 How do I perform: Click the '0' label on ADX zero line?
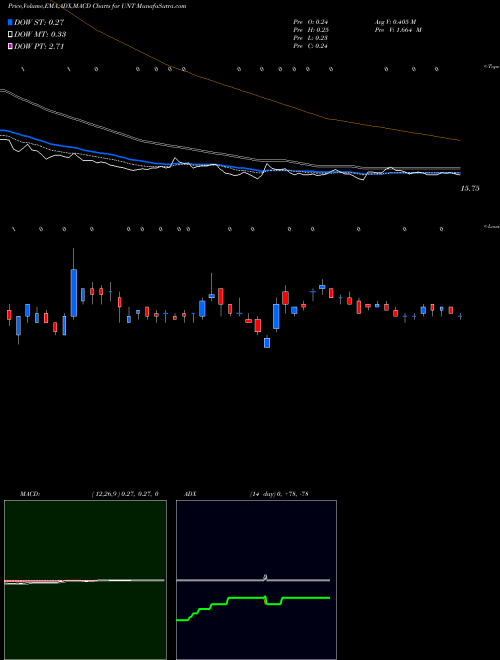(265, 578)
